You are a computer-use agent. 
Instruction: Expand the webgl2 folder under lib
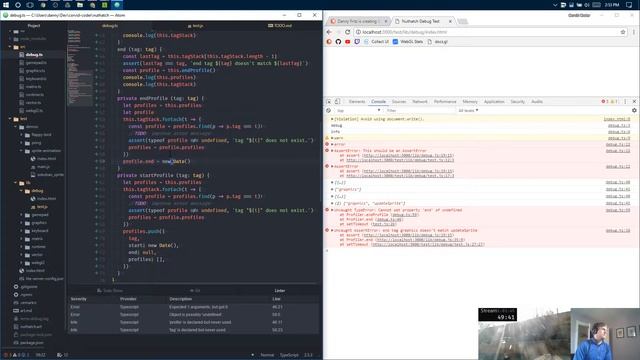(x=21, y=262)
